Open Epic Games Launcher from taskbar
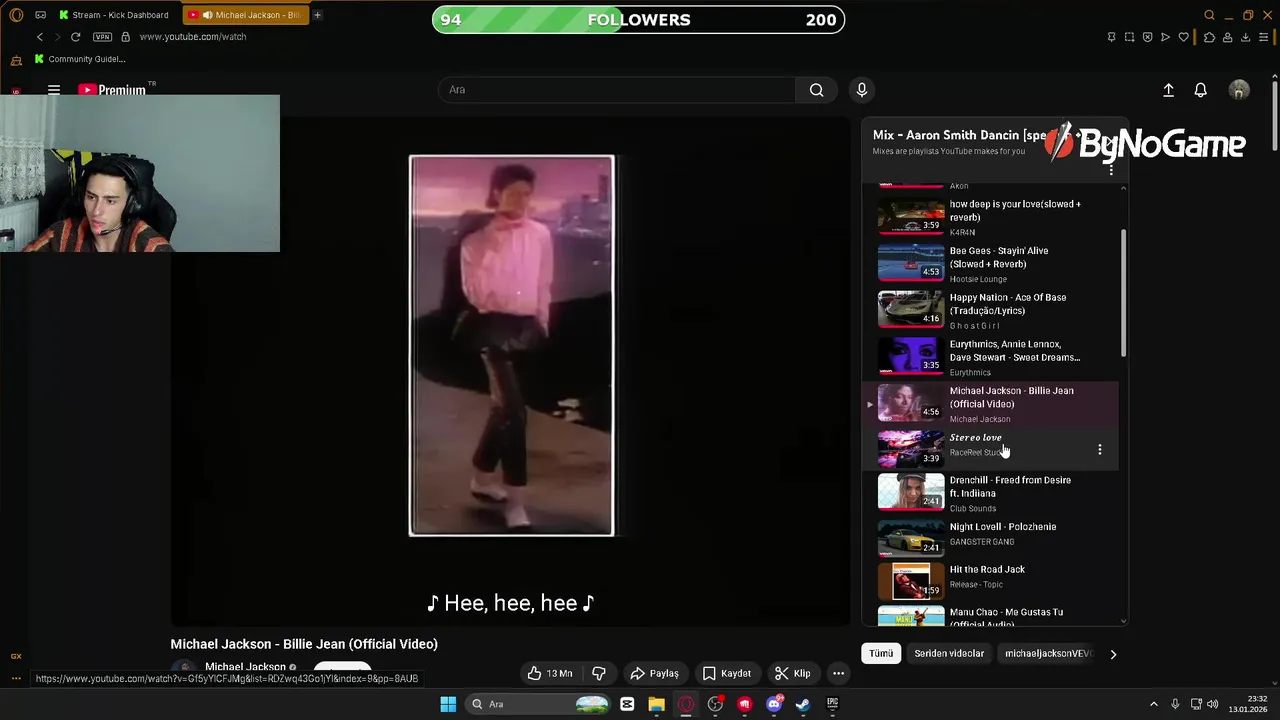Image resolution: width=1280 pixels, height=720 pixels. click(832, 704)
